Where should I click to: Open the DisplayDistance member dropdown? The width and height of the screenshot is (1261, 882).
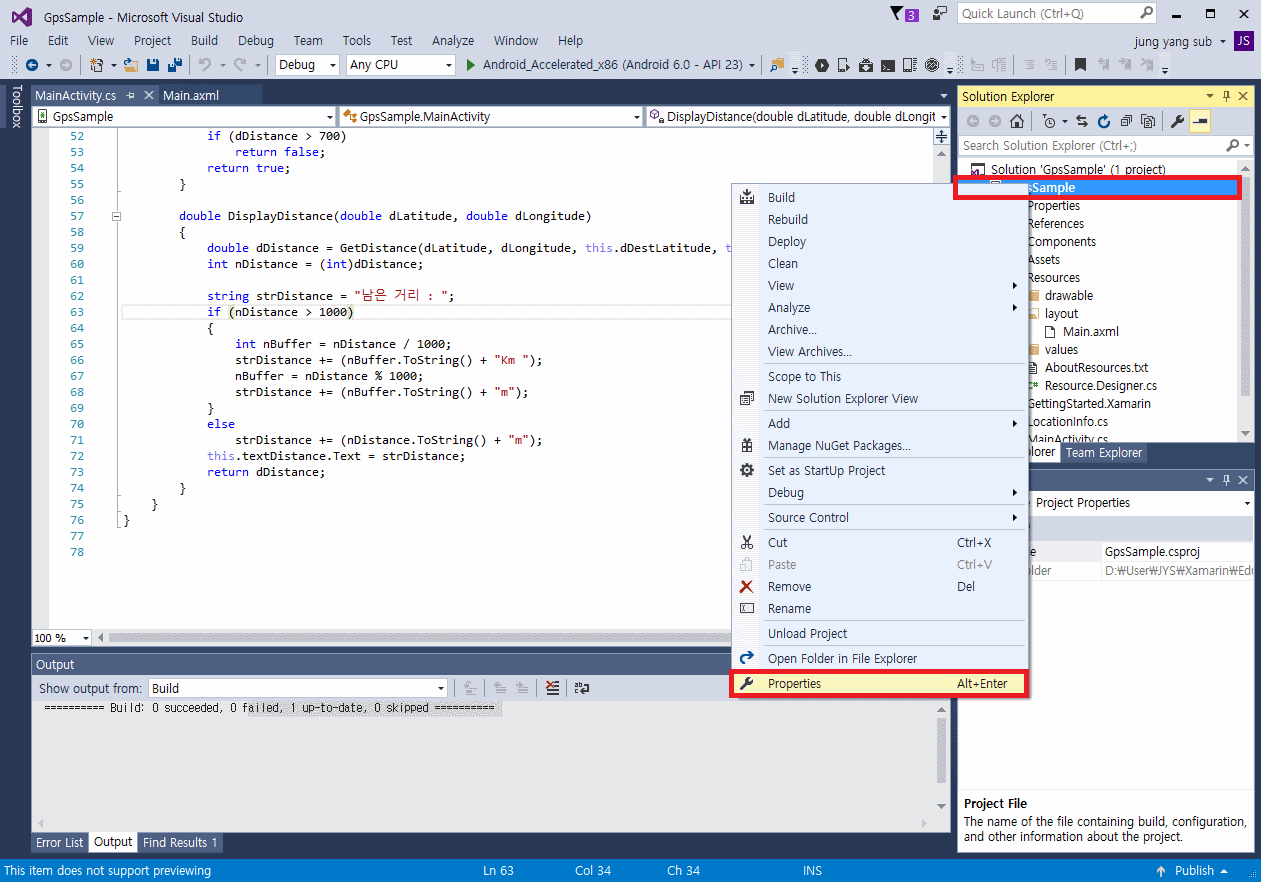[x=797, y=116]
